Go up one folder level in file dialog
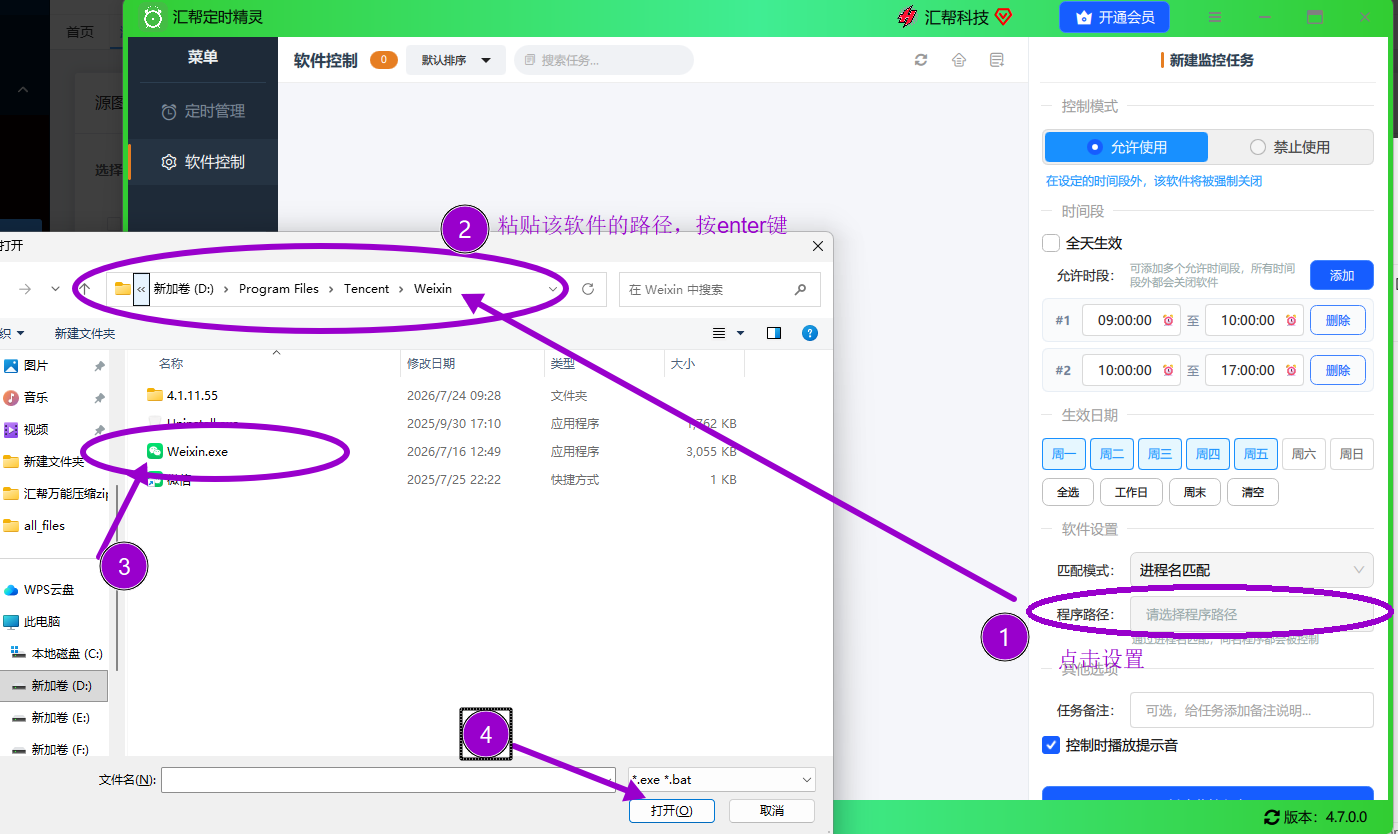The image size is (1398, 834). click(85, 289)
